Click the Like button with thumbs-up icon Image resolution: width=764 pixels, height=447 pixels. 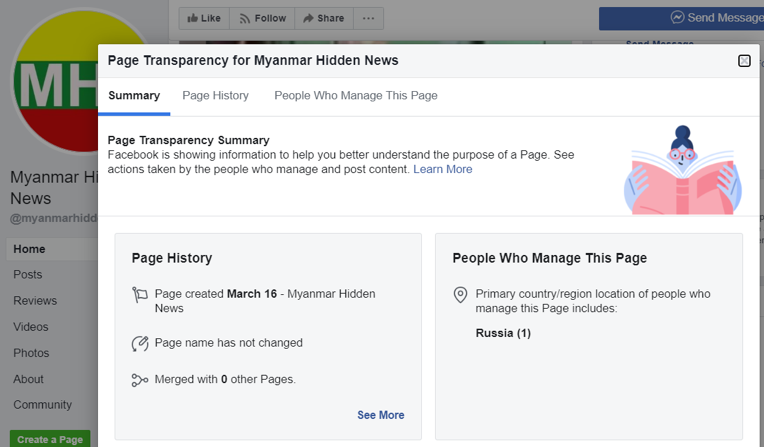tap(204, 19)
